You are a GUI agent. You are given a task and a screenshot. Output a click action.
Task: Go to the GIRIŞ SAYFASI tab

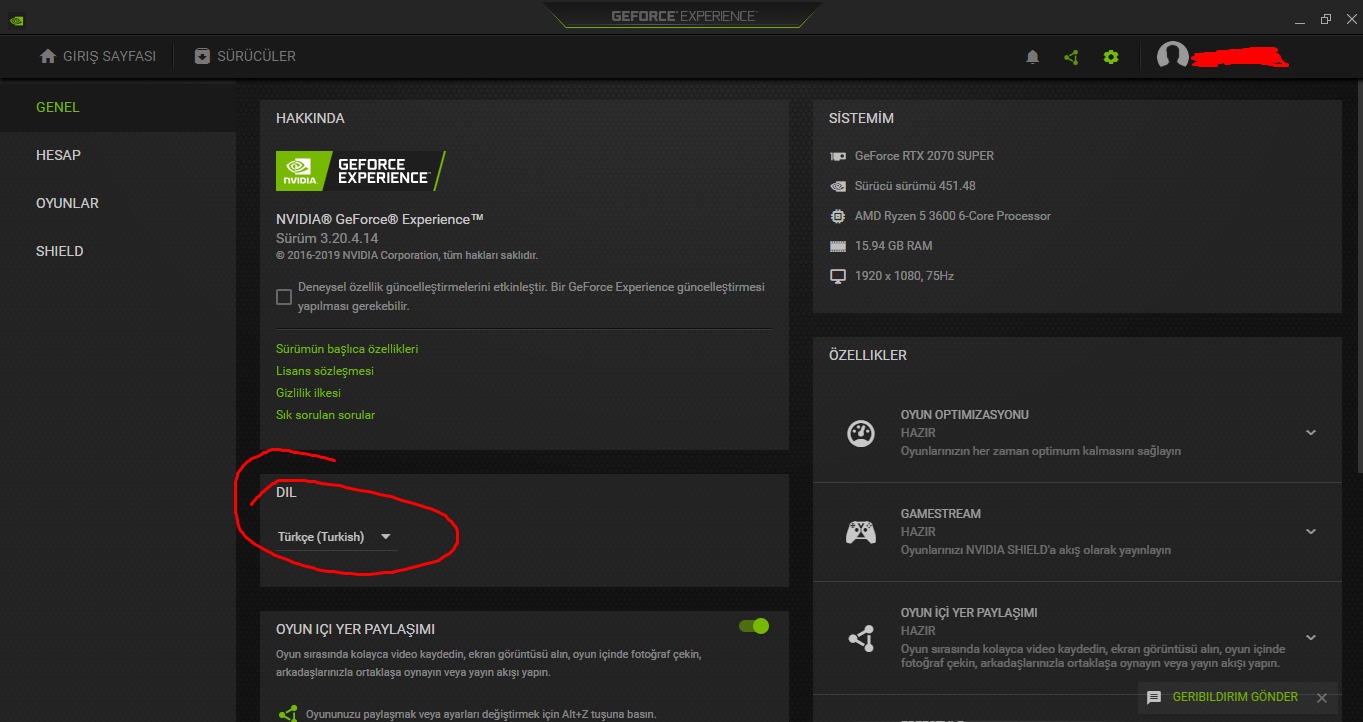click(x=98, y=56)
